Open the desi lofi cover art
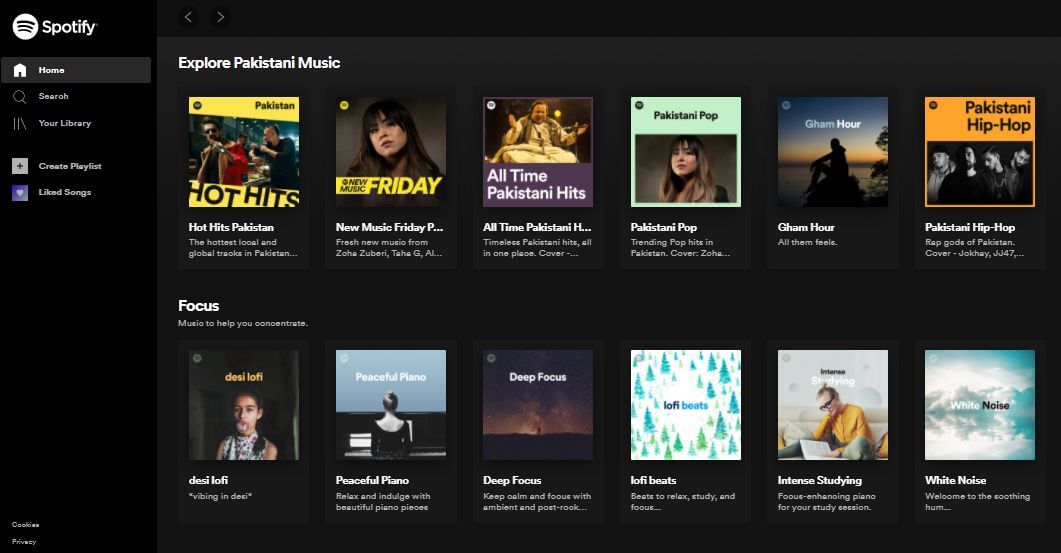 (244, 405)
